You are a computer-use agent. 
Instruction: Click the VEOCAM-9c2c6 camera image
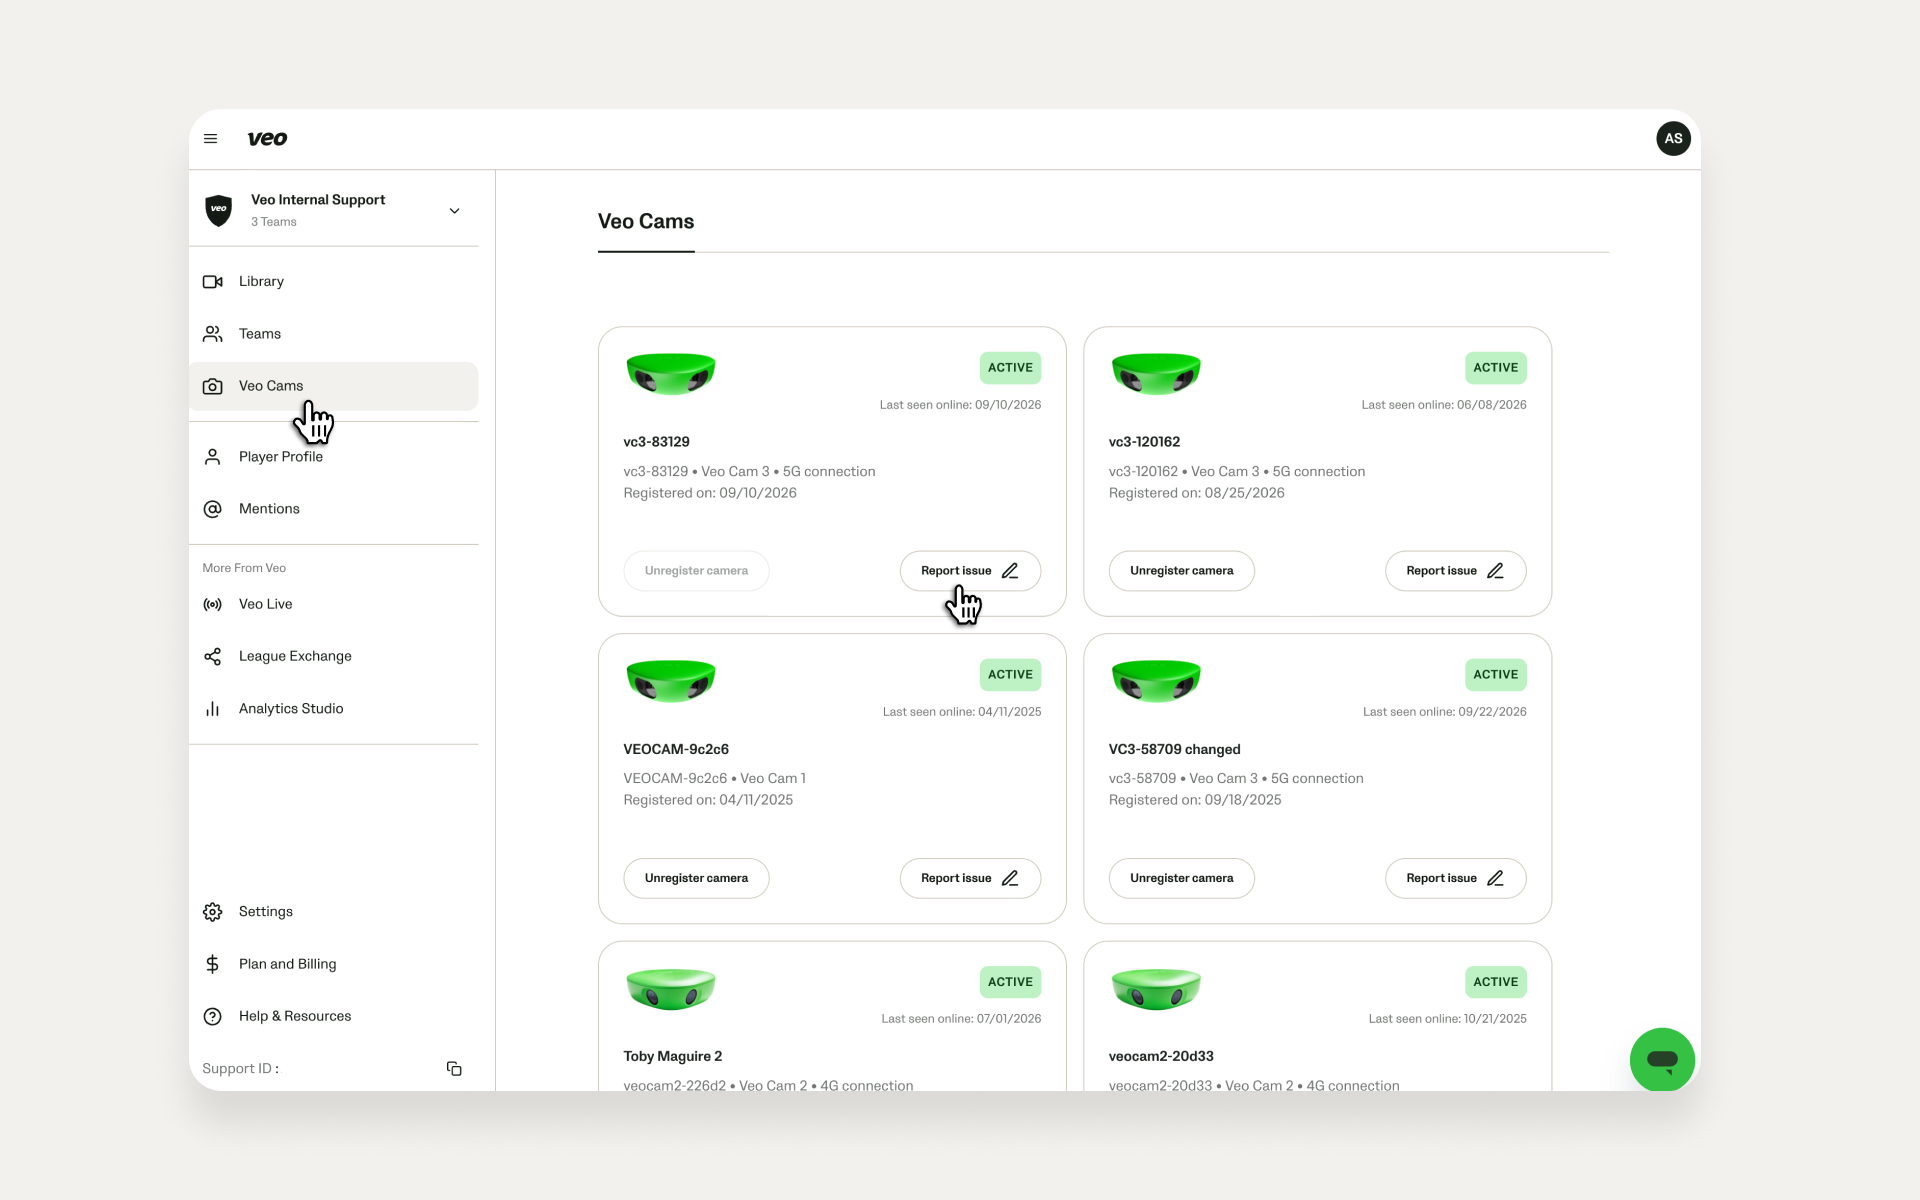point(671,680)
